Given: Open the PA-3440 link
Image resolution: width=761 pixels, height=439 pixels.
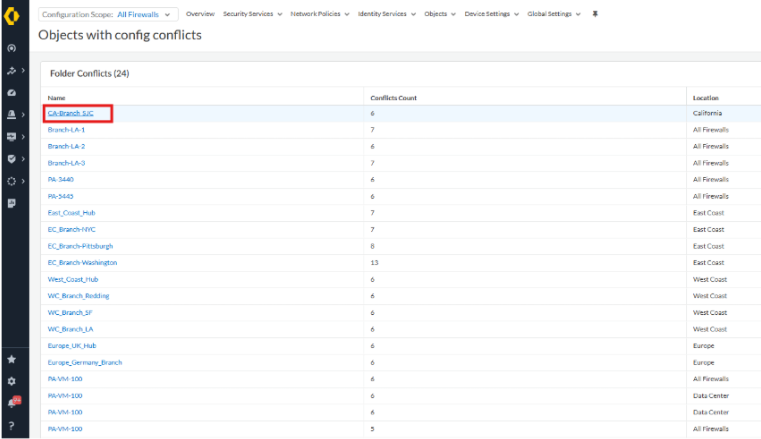Looking at the screenshot, I should [x=61, y=179].
